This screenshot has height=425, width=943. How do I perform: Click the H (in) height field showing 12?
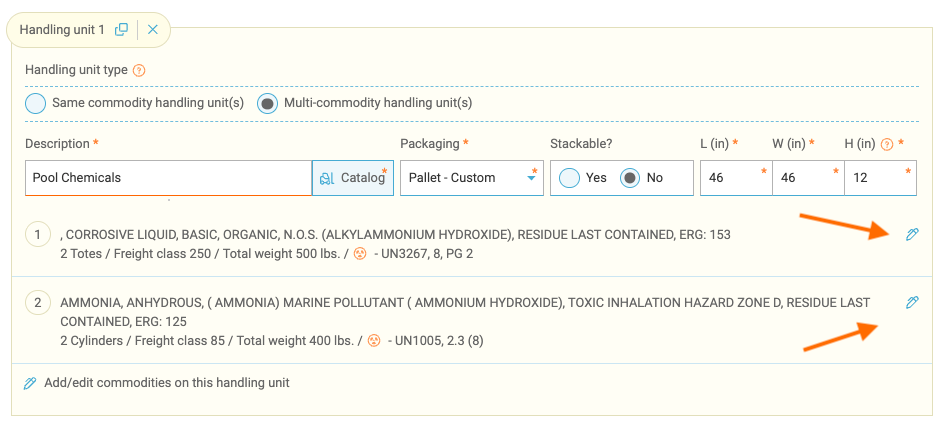tap(880, 178)
